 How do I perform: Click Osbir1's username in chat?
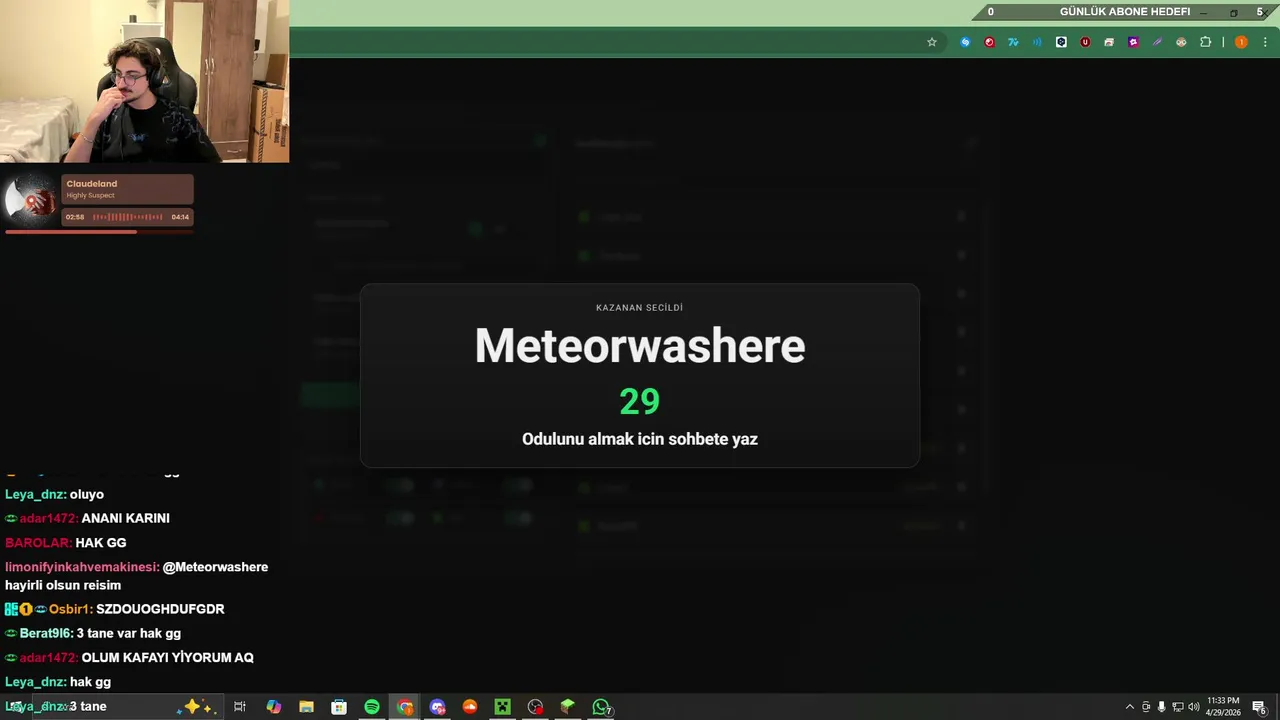point(71,609)
